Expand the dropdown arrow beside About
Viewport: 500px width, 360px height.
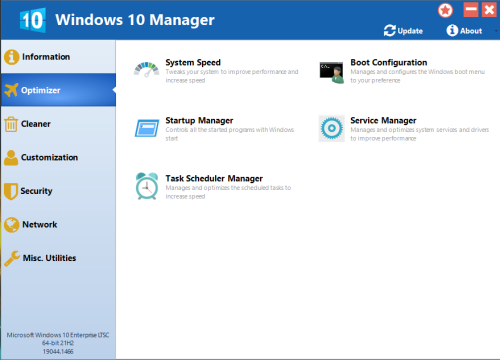point(496,31)
